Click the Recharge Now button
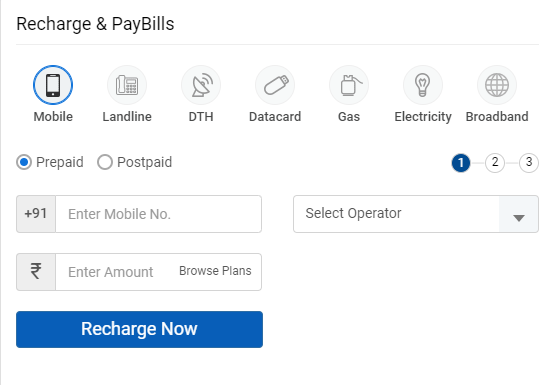The height and width of the screenshot is (385, 551). point(140,329)
